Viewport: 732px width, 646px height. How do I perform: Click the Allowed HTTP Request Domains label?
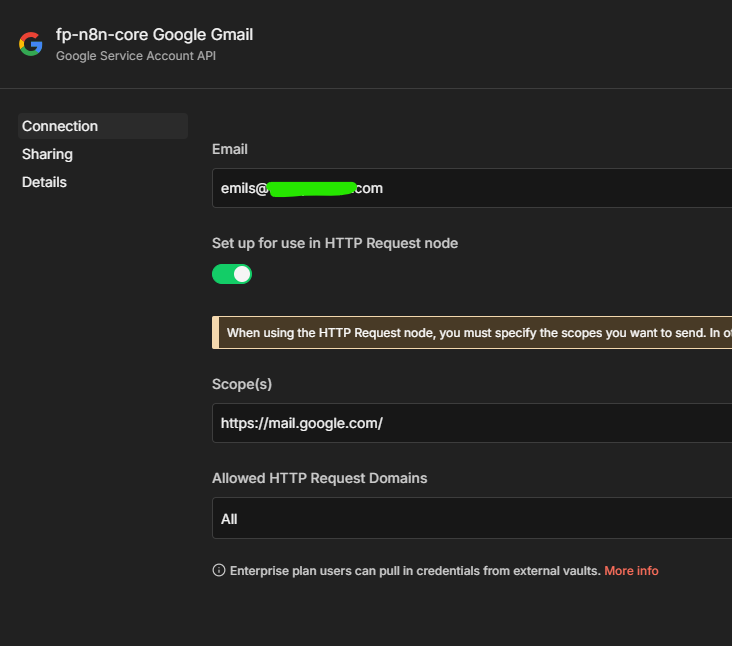319,478
